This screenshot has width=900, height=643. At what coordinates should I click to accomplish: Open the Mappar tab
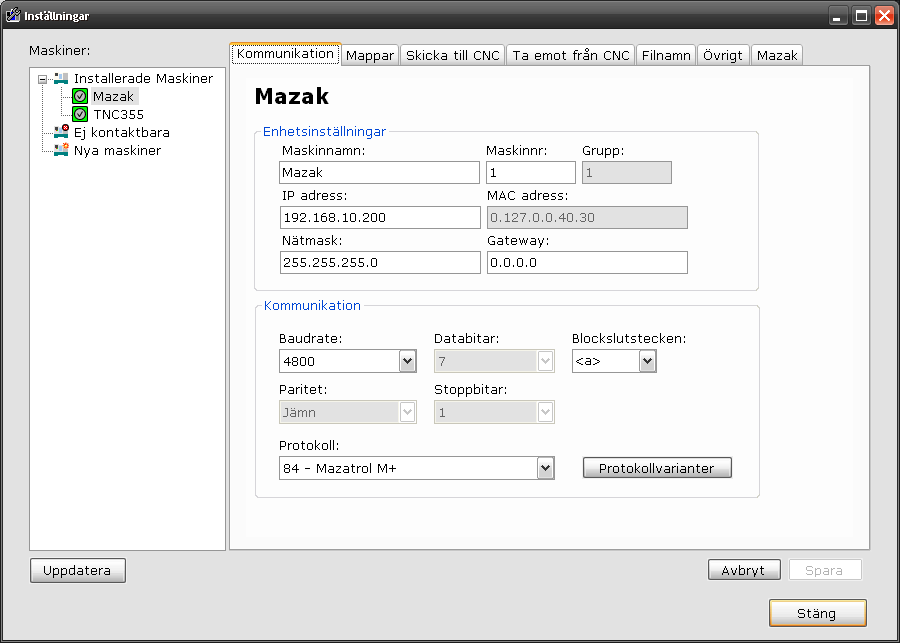[370, 56]
